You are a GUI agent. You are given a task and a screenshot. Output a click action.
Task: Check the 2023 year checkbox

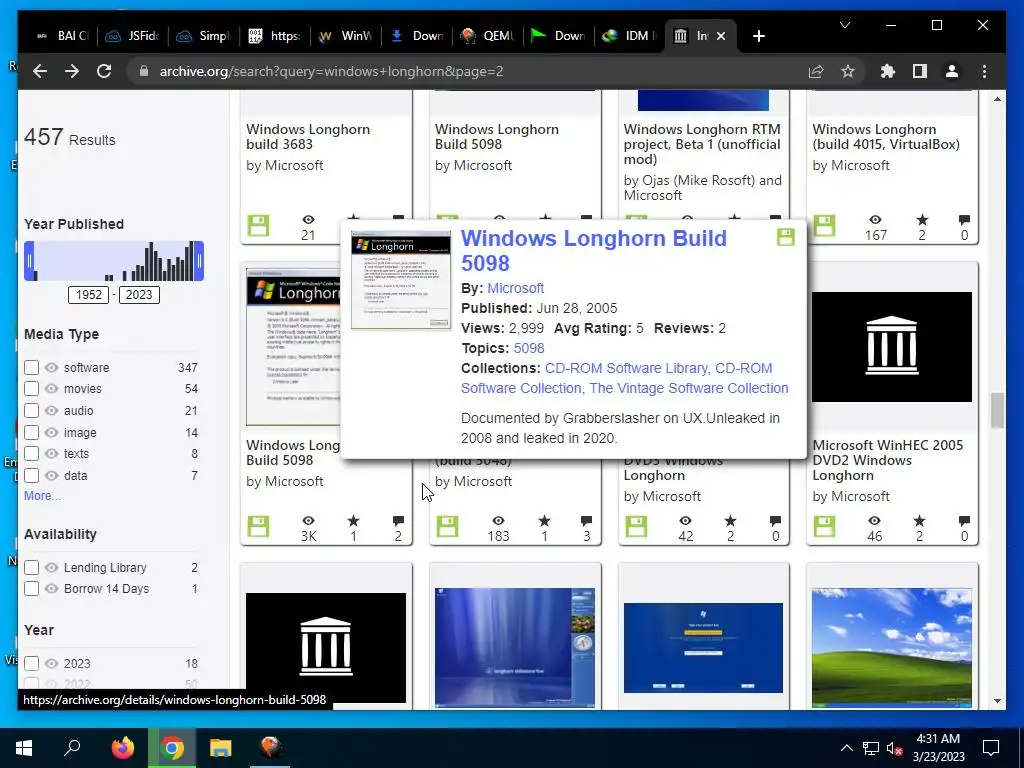(31, 664)
